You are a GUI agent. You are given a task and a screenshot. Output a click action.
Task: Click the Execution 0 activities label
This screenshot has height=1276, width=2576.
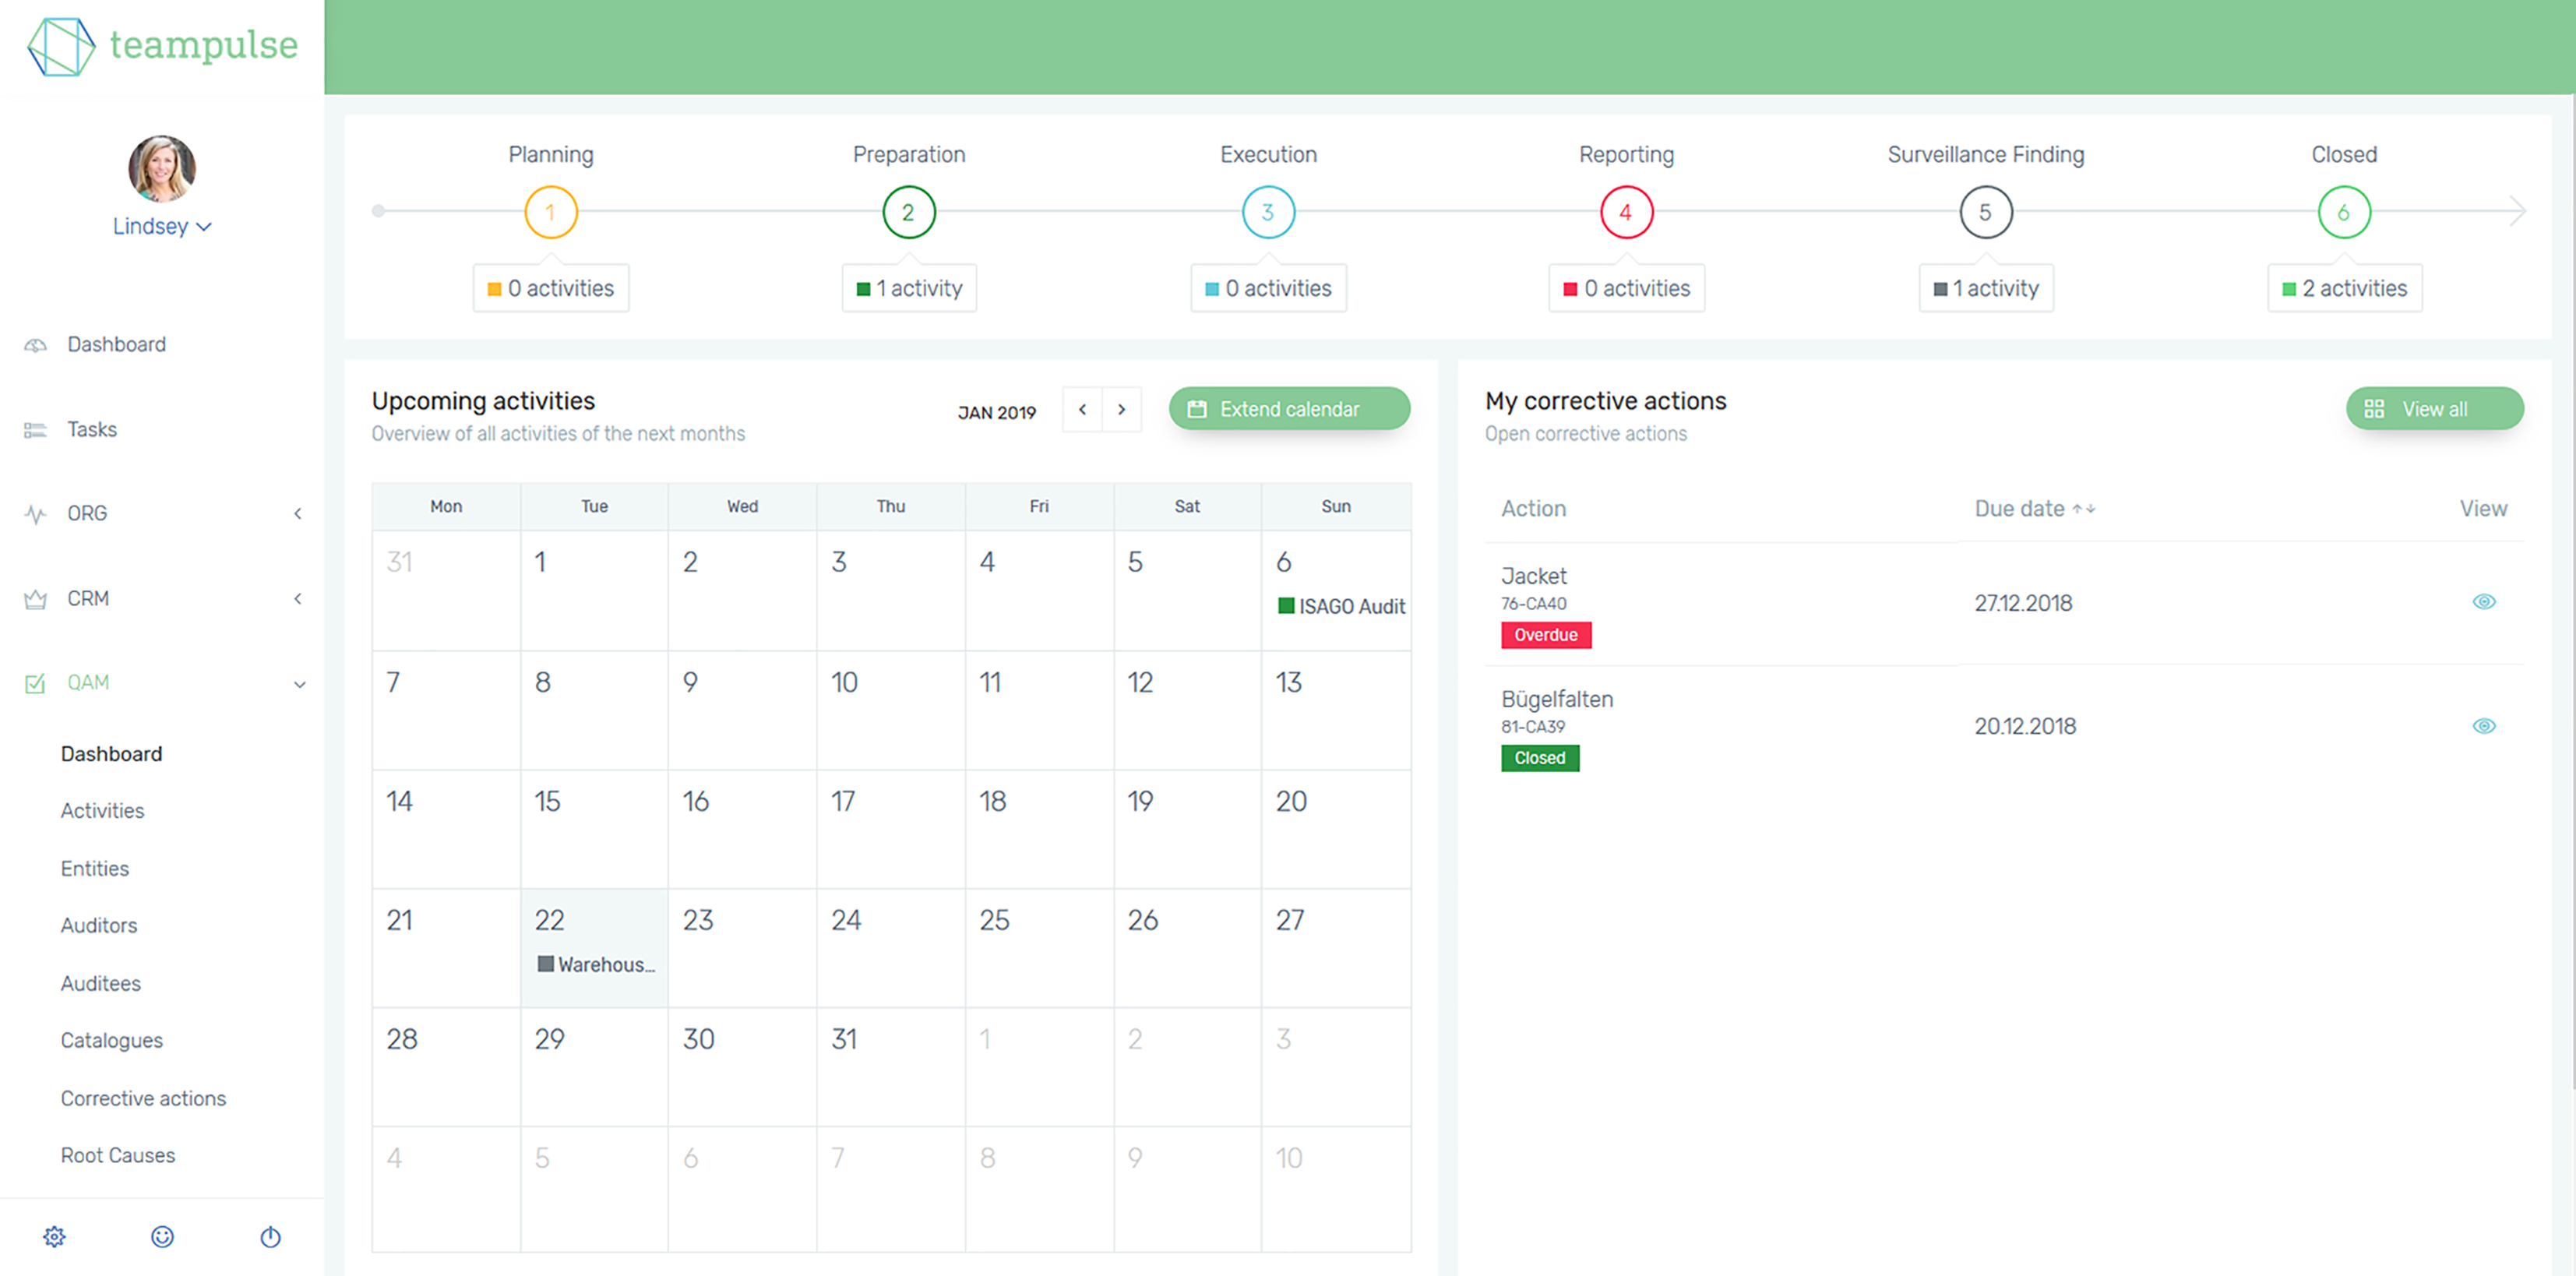tap(1268, 289)
